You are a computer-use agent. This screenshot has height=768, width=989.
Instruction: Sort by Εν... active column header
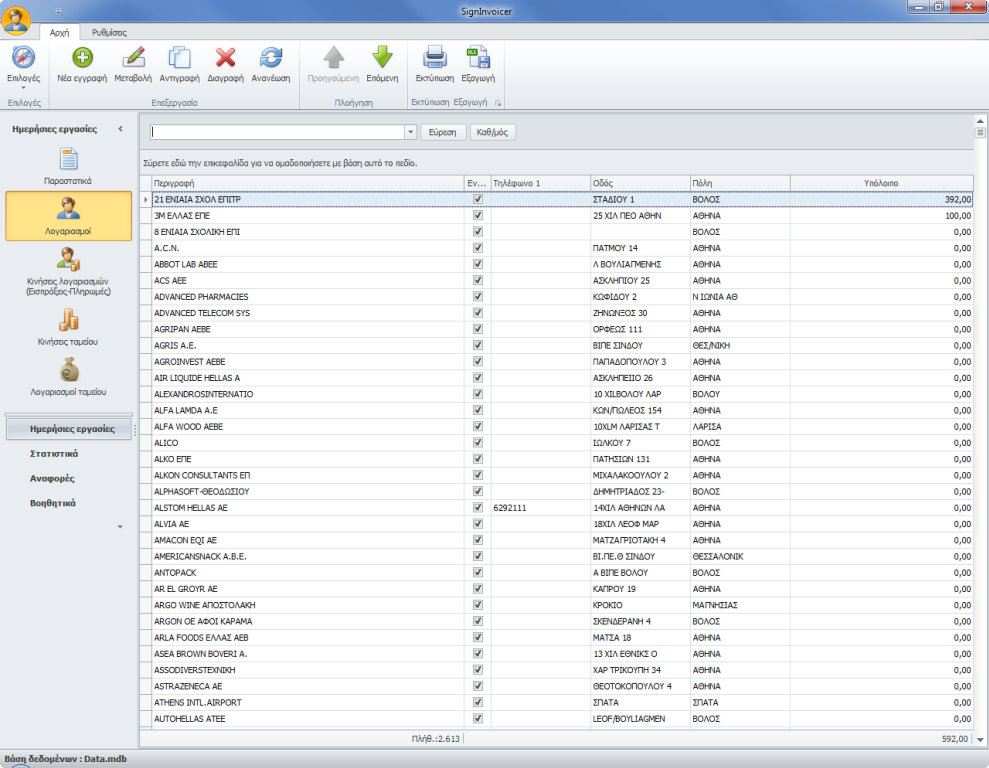pyautogui.click(x=477, y=183)
